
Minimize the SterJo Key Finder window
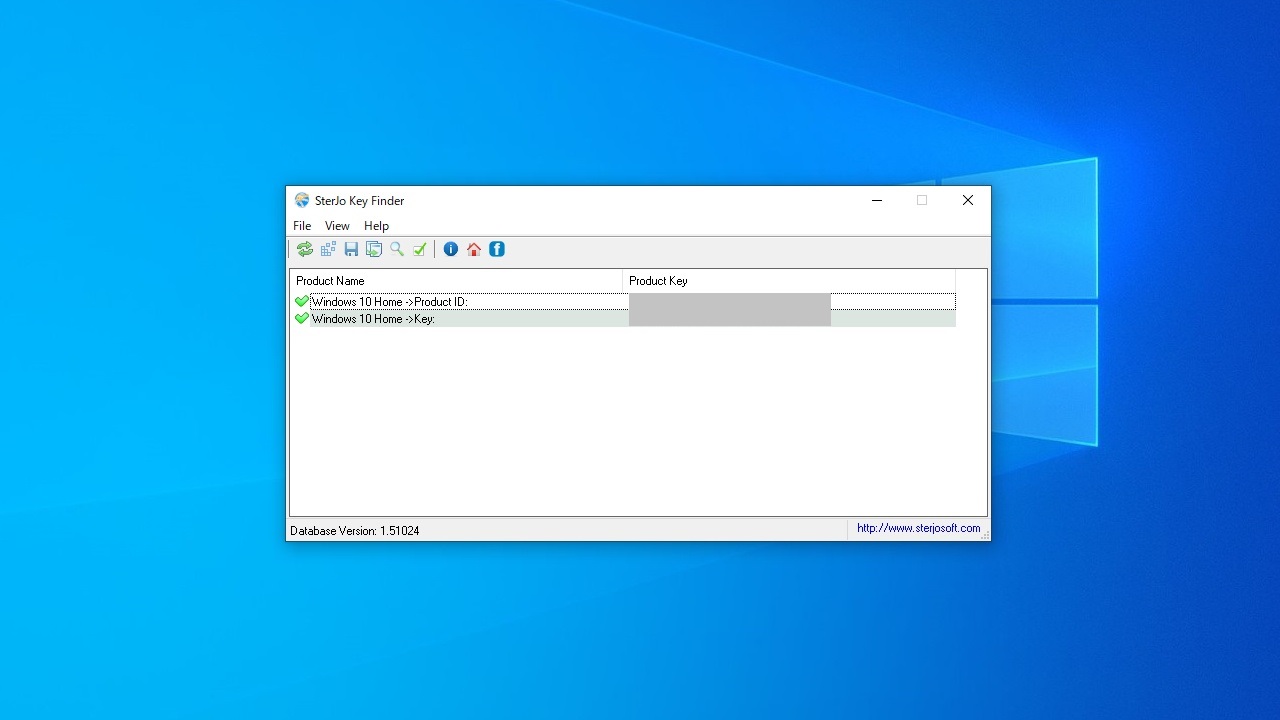(877, 200)
